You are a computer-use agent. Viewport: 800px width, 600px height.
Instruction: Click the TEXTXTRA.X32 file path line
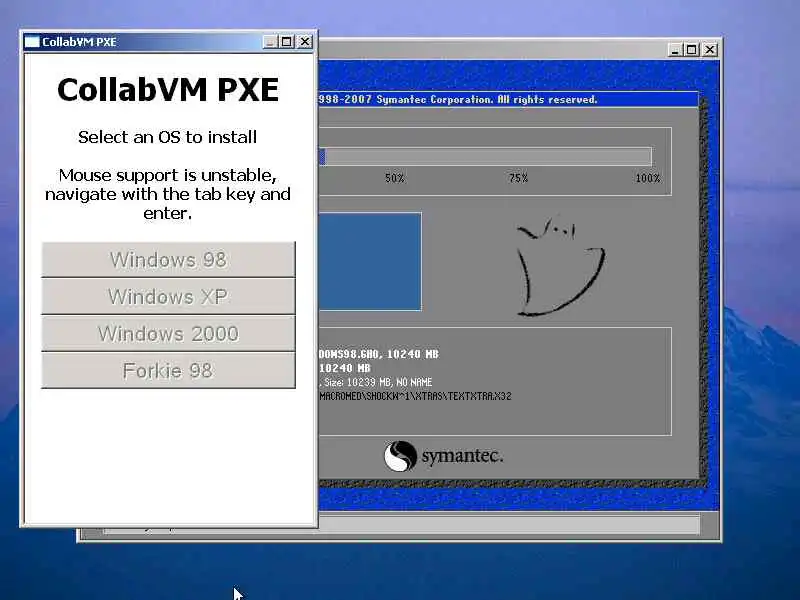(x=415, y=396)
